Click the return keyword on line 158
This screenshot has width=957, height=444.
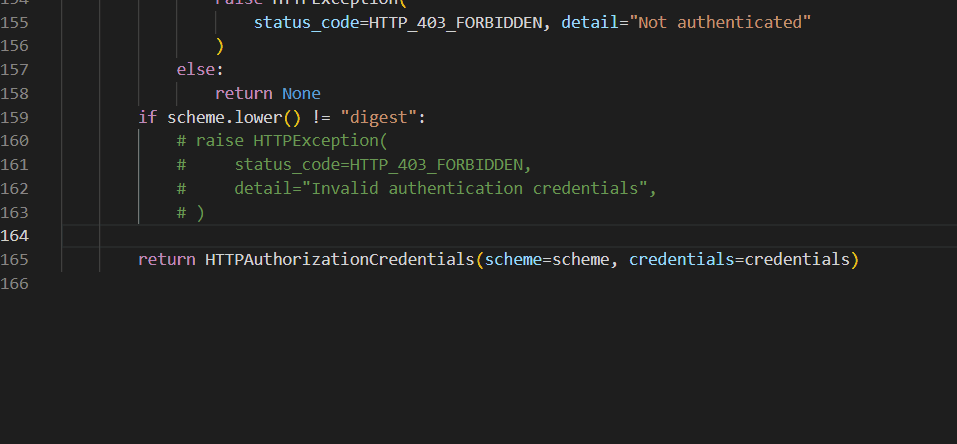pos(244,94)
